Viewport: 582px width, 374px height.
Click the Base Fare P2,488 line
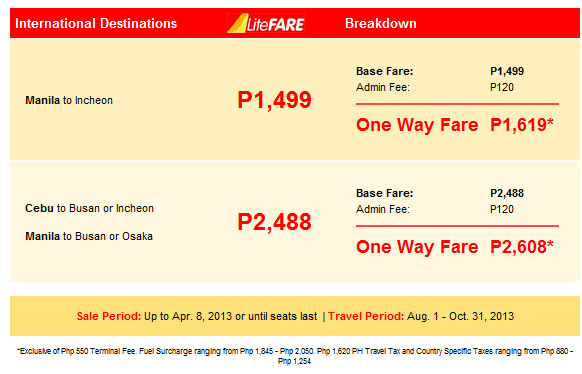click(440, 193)
